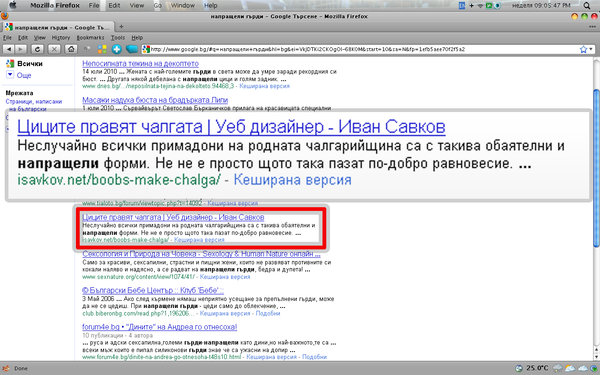The height and width of the screenshot is (375, 600).
Task: Click the blue square menu bar icon
Action: pos(462,5)
